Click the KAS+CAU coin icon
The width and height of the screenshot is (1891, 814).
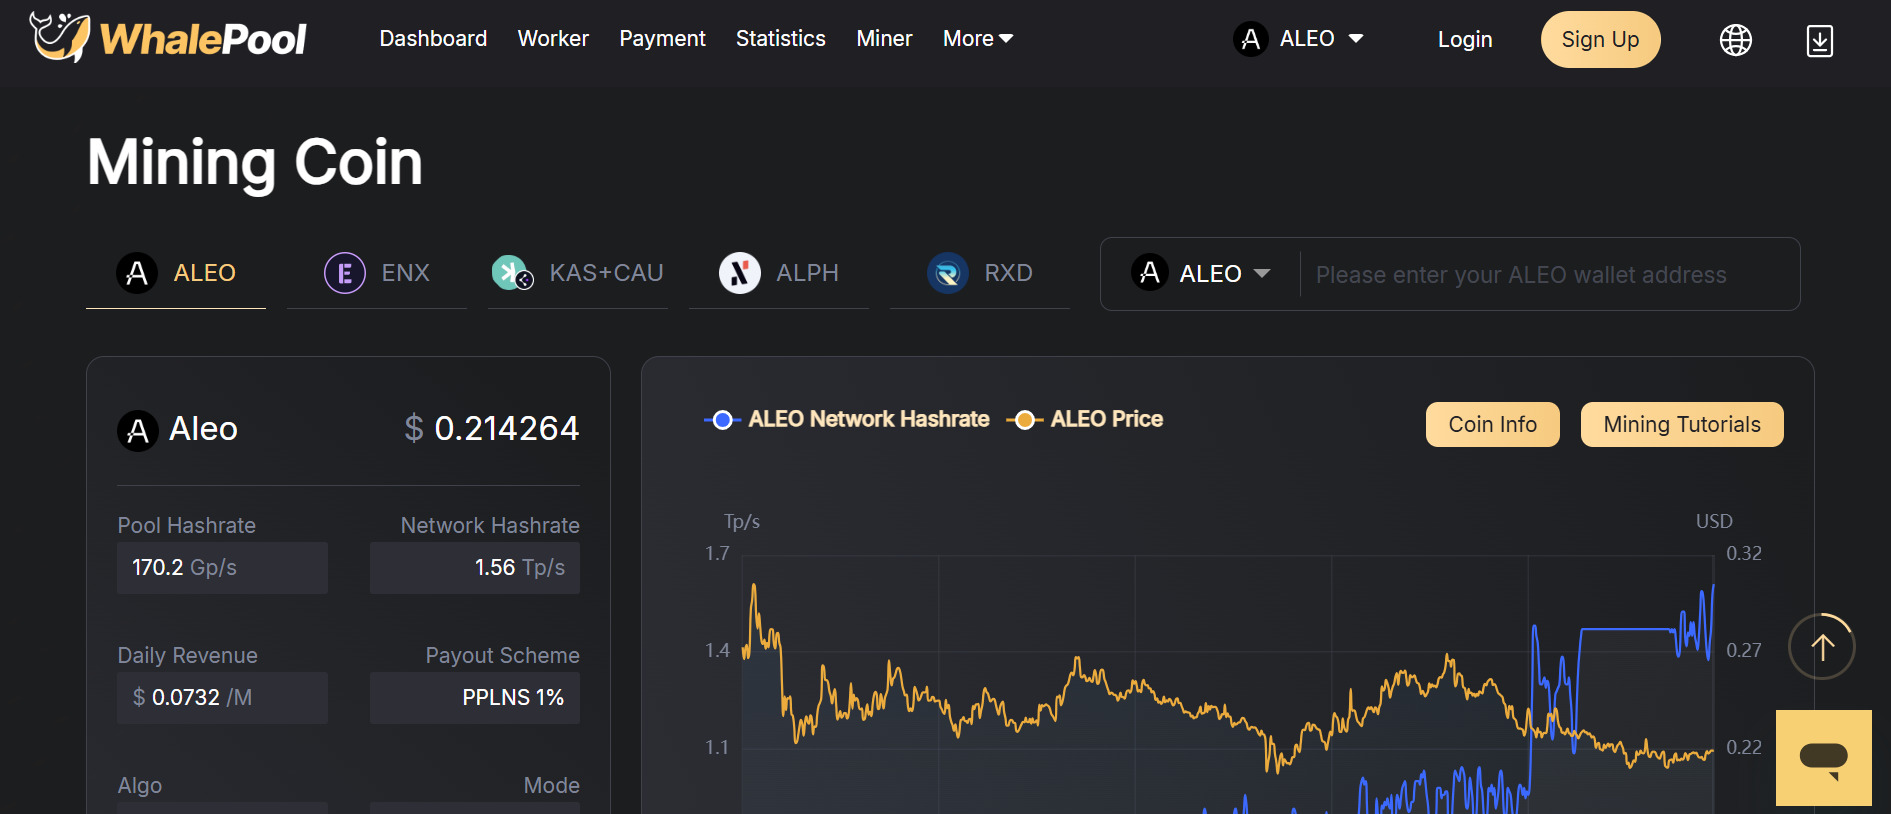pos(513,273)
